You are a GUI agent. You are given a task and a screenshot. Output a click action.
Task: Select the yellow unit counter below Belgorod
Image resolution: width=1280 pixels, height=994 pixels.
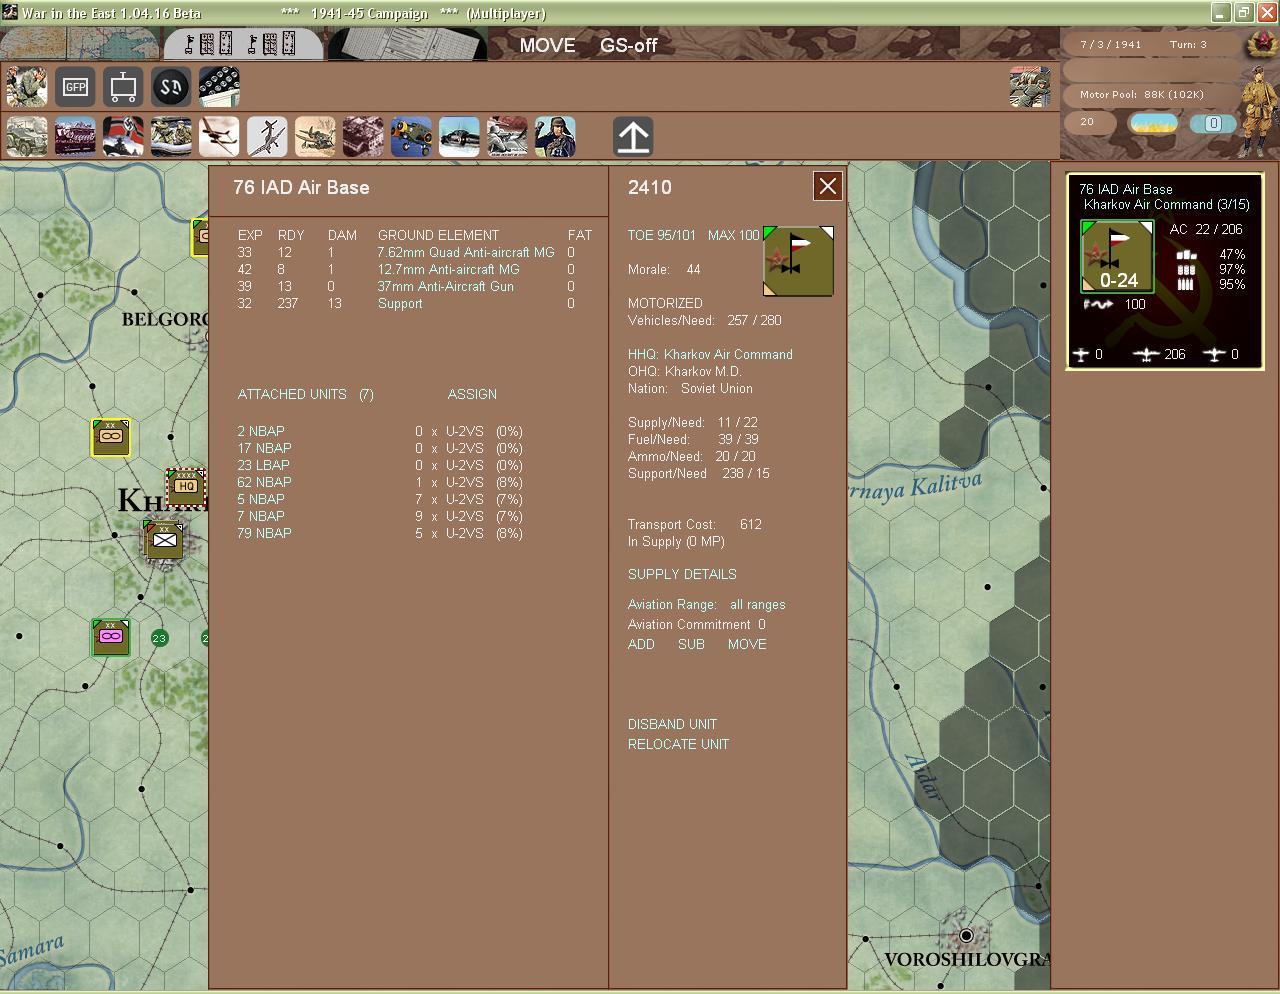pyautogui.click(x=111, y=438)
